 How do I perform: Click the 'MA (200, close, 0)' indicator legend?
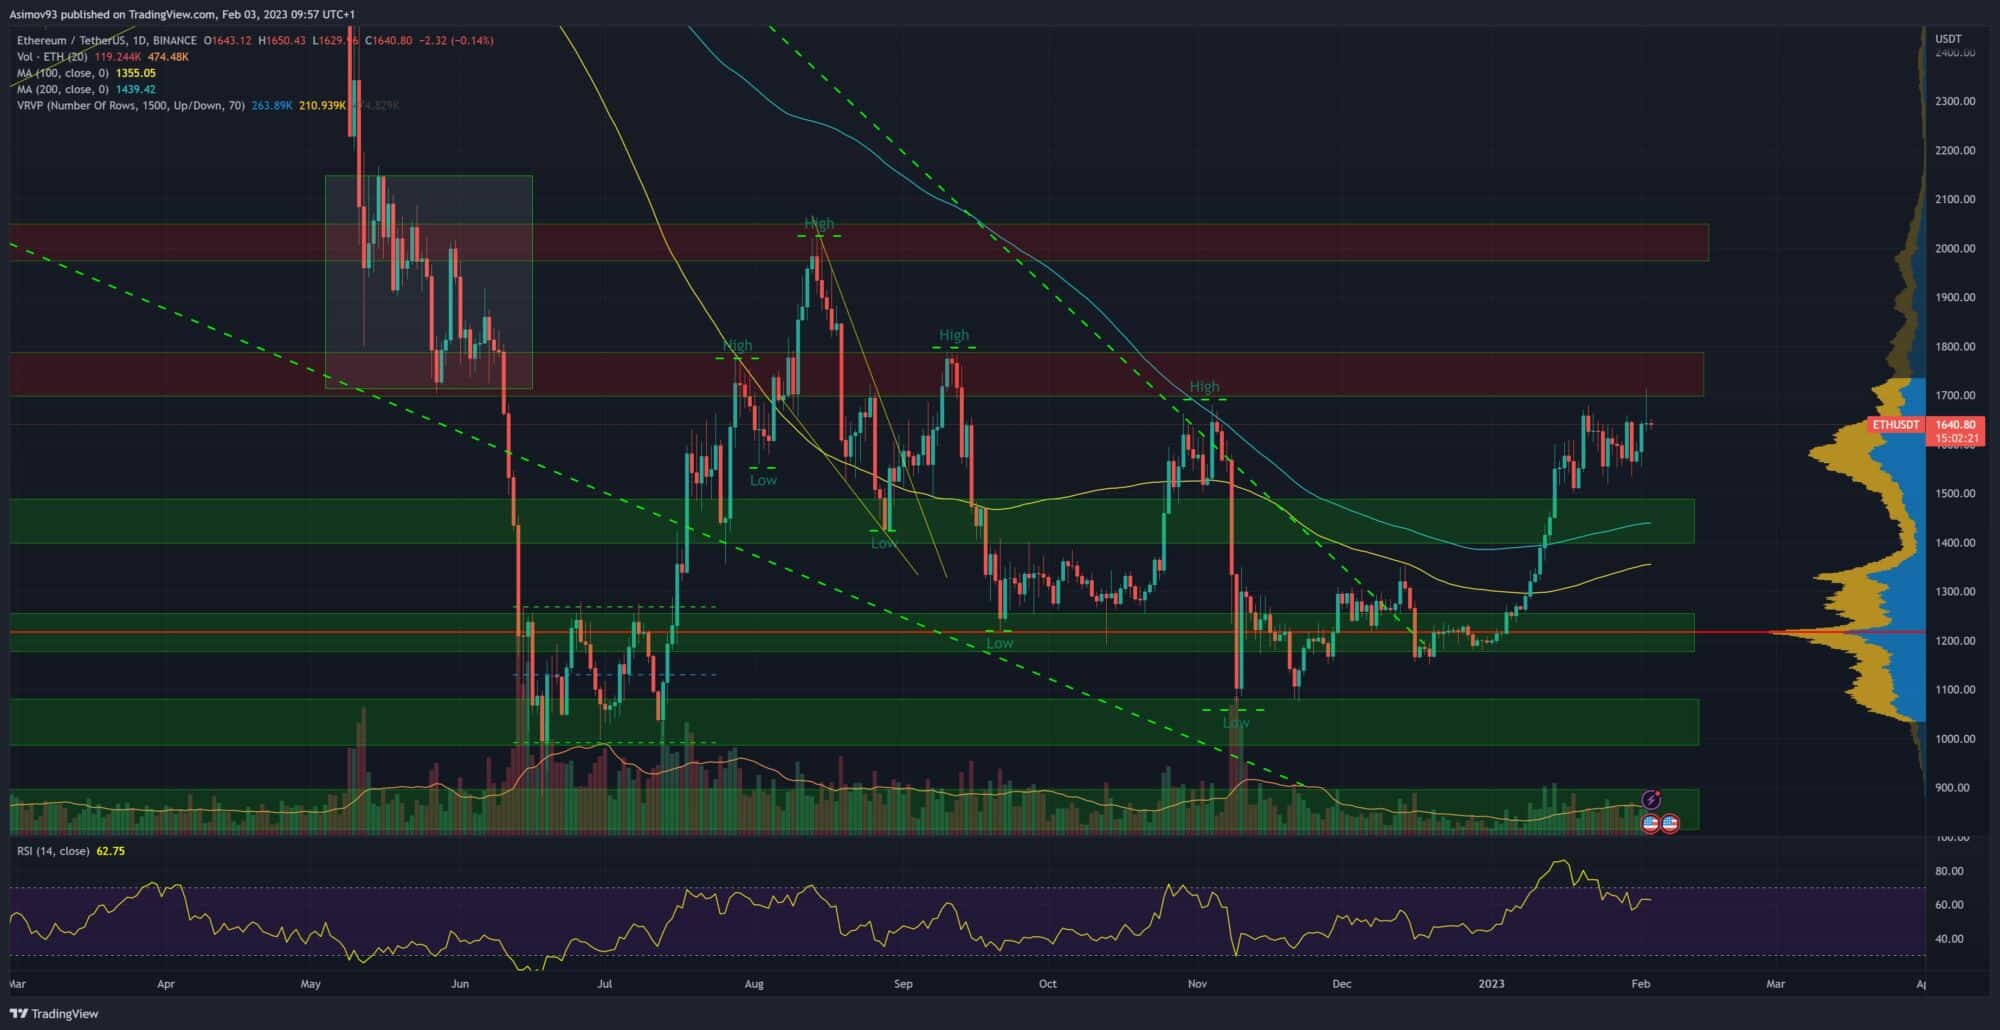[x=63, y=89]
